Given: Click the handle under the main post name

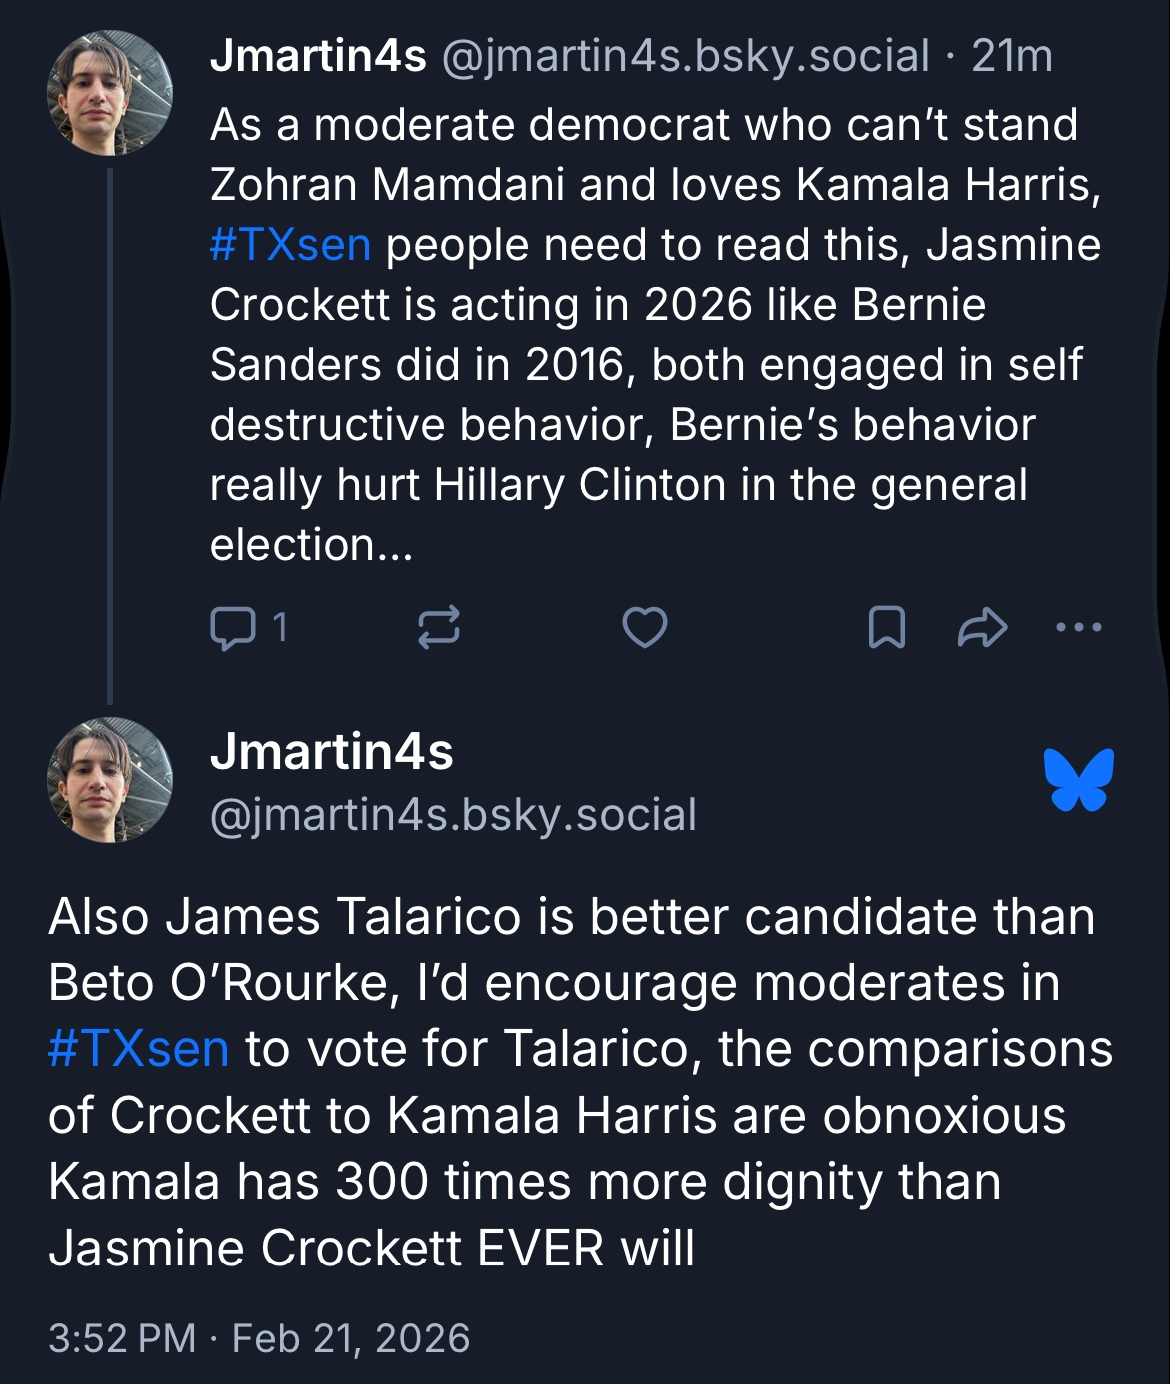Looking at the screenshot, I should (453, 815).
